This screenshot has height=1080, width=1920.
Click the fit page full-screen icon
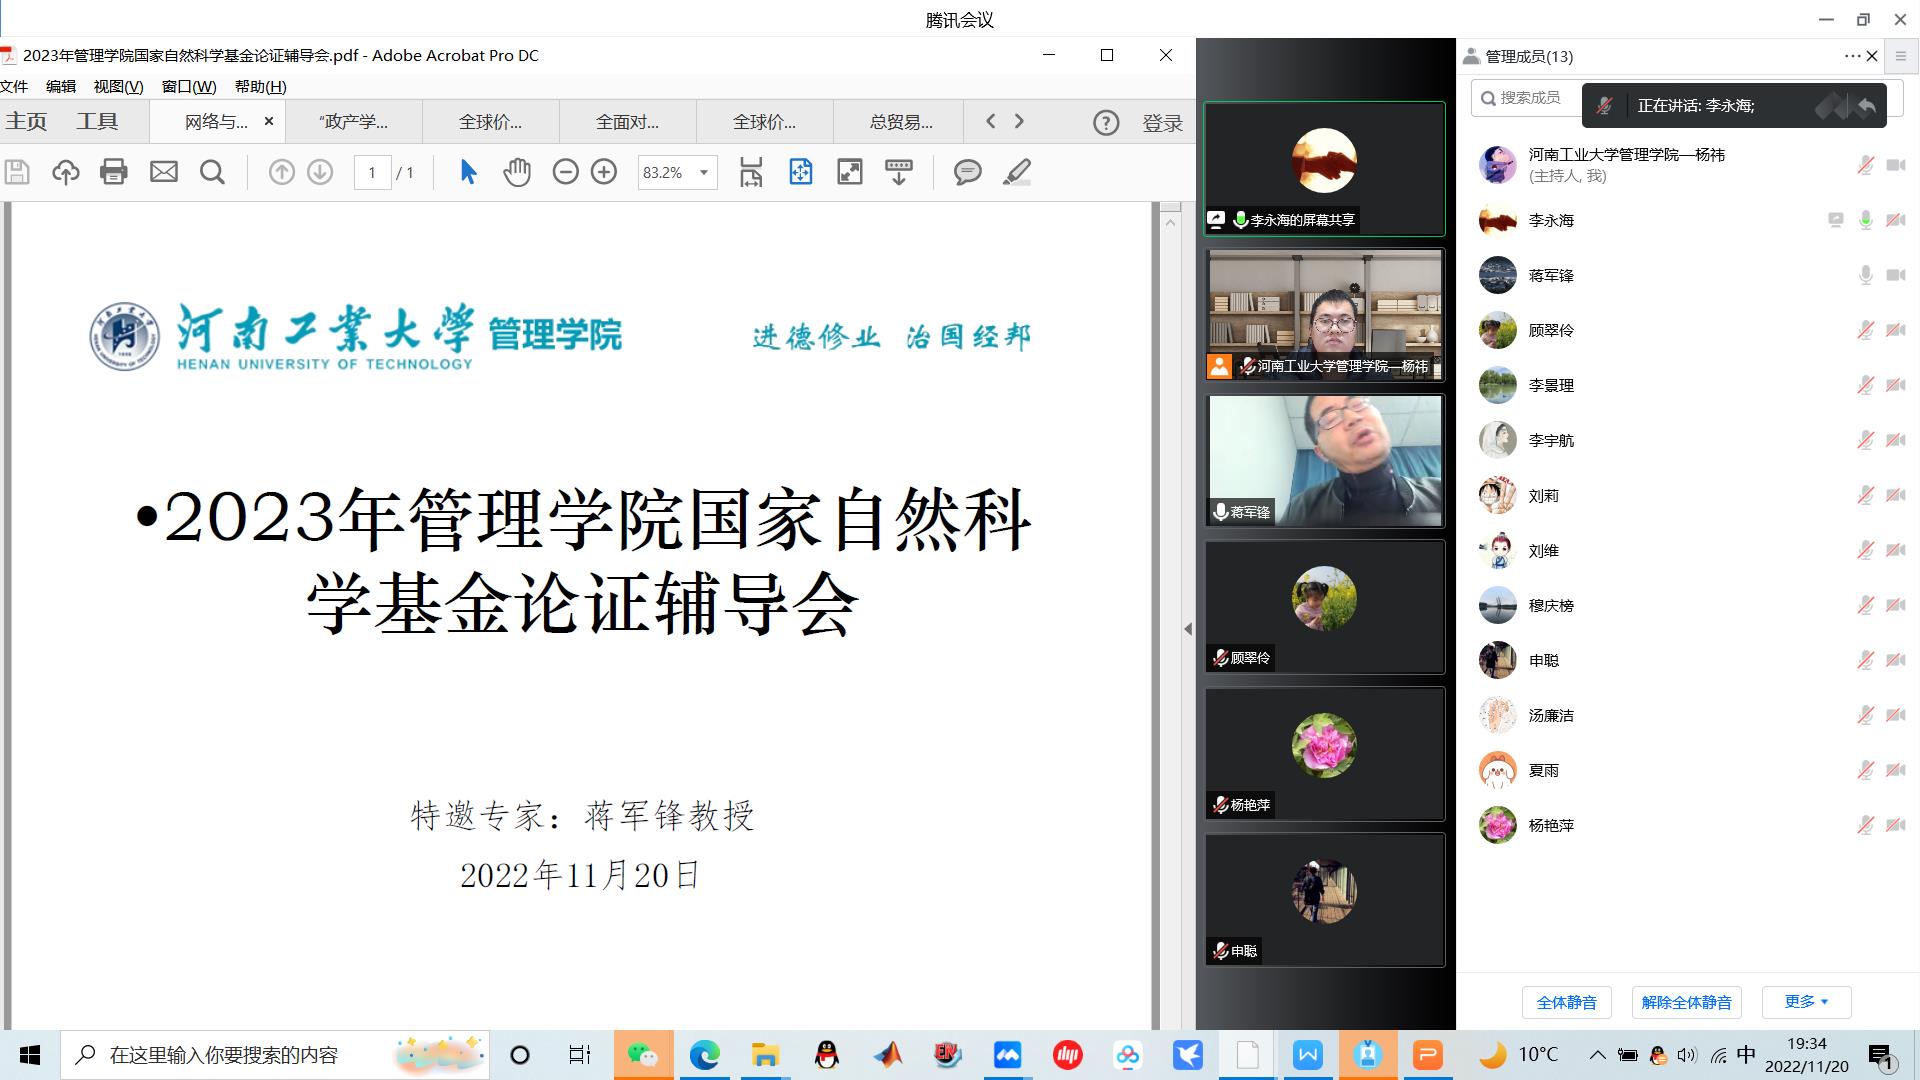(850, 172)
